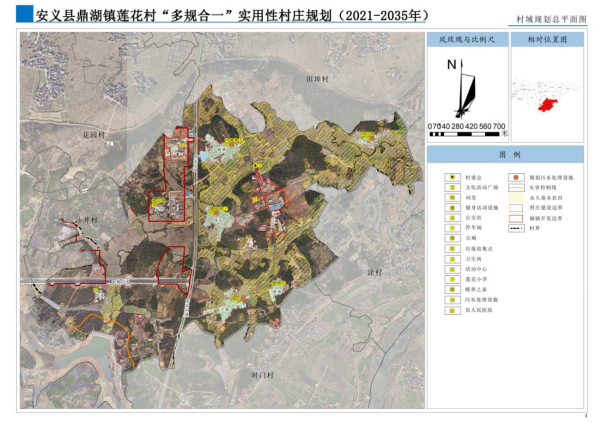Image resolution: width=602 pixels, height=426 pixels.
Task: Click the 永久基本农田 yellow swatch
Action: click(518, 197)
